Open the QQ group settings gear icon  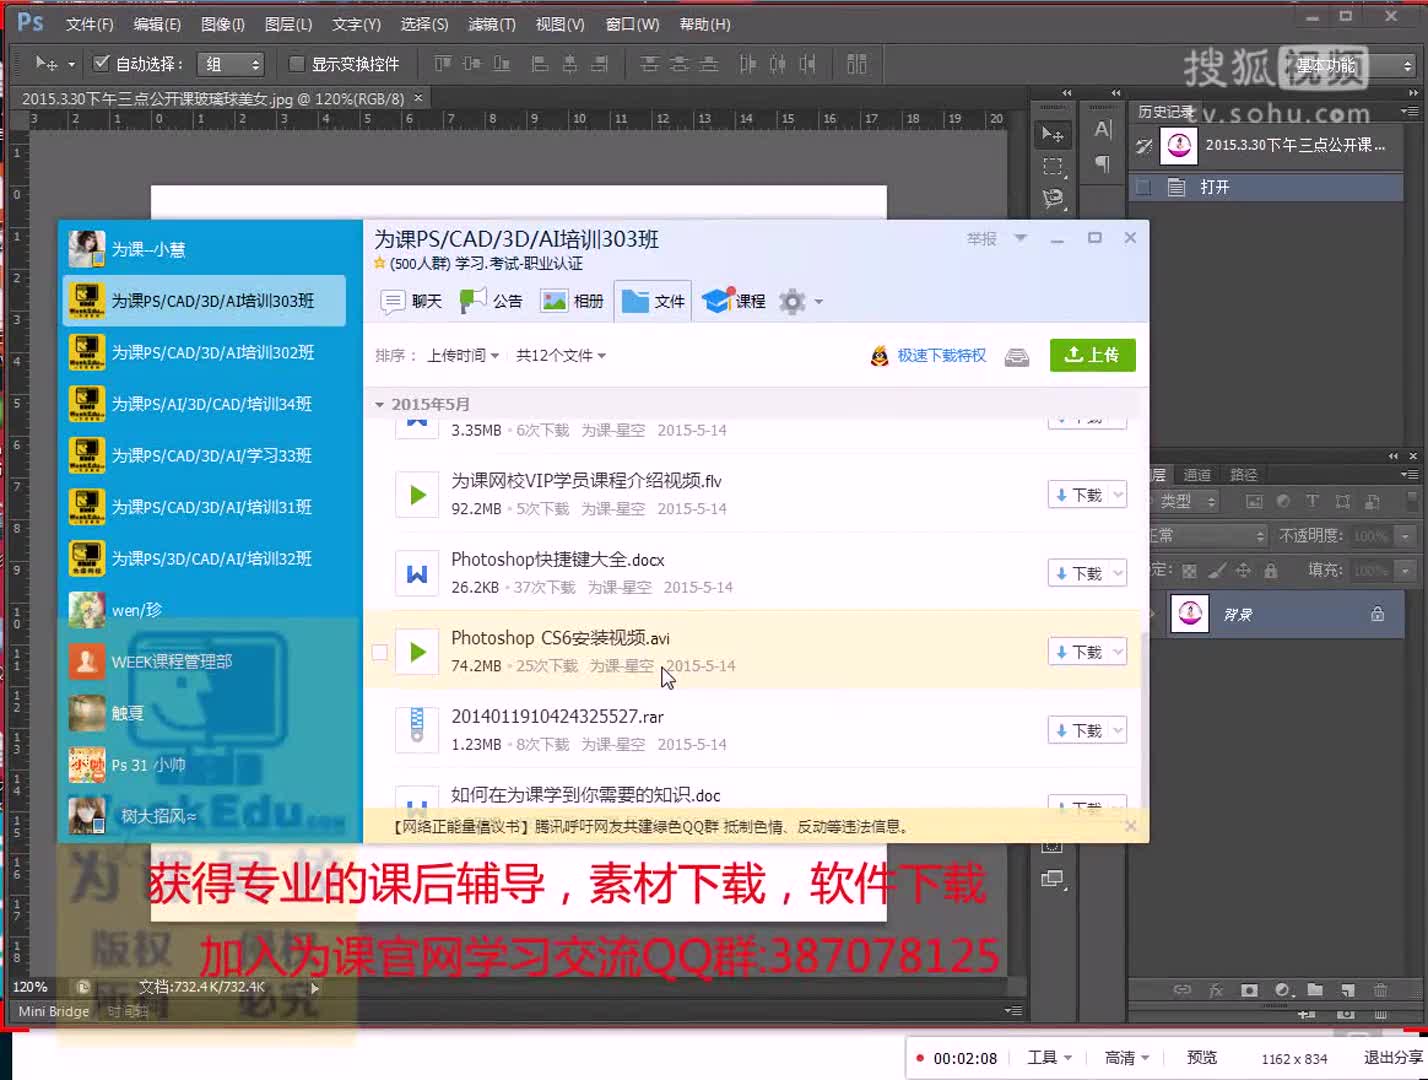[792, 301]
